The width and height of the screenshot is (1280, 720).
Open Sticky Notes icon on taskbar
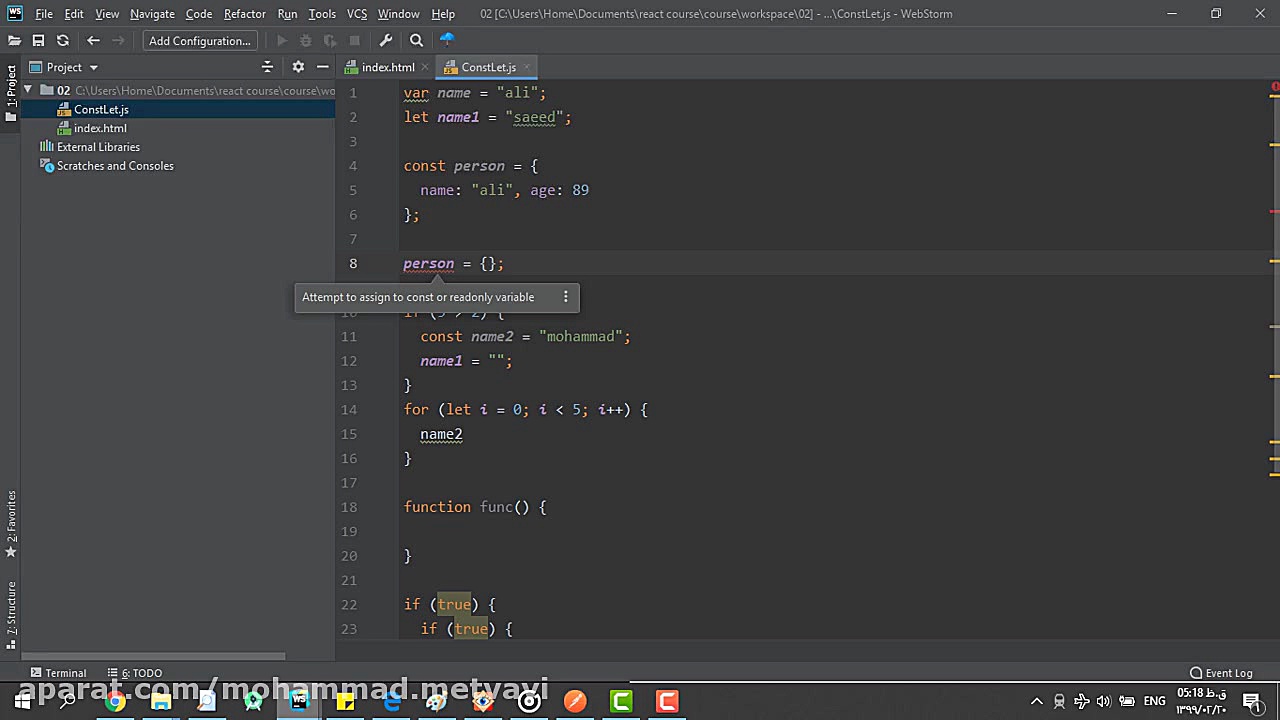345,701
